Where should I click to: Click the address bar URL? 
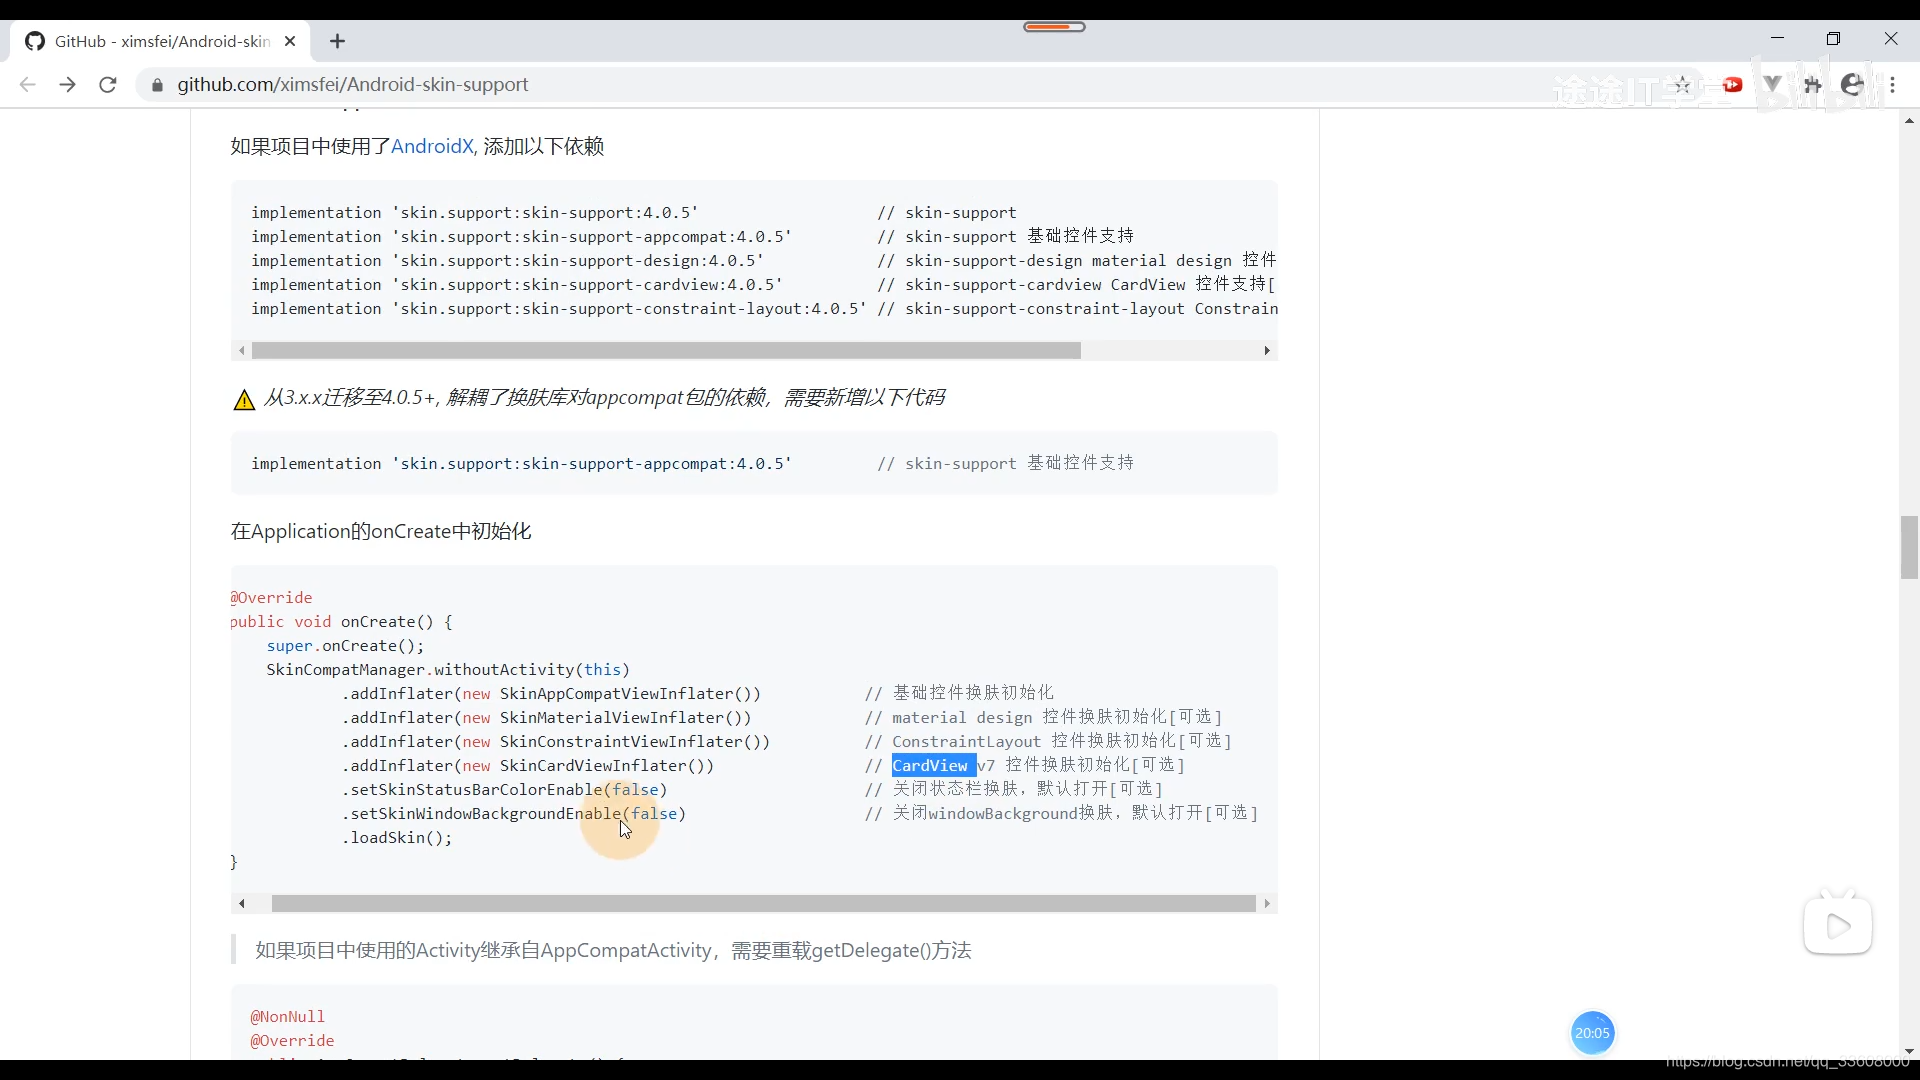pos(353,85)
